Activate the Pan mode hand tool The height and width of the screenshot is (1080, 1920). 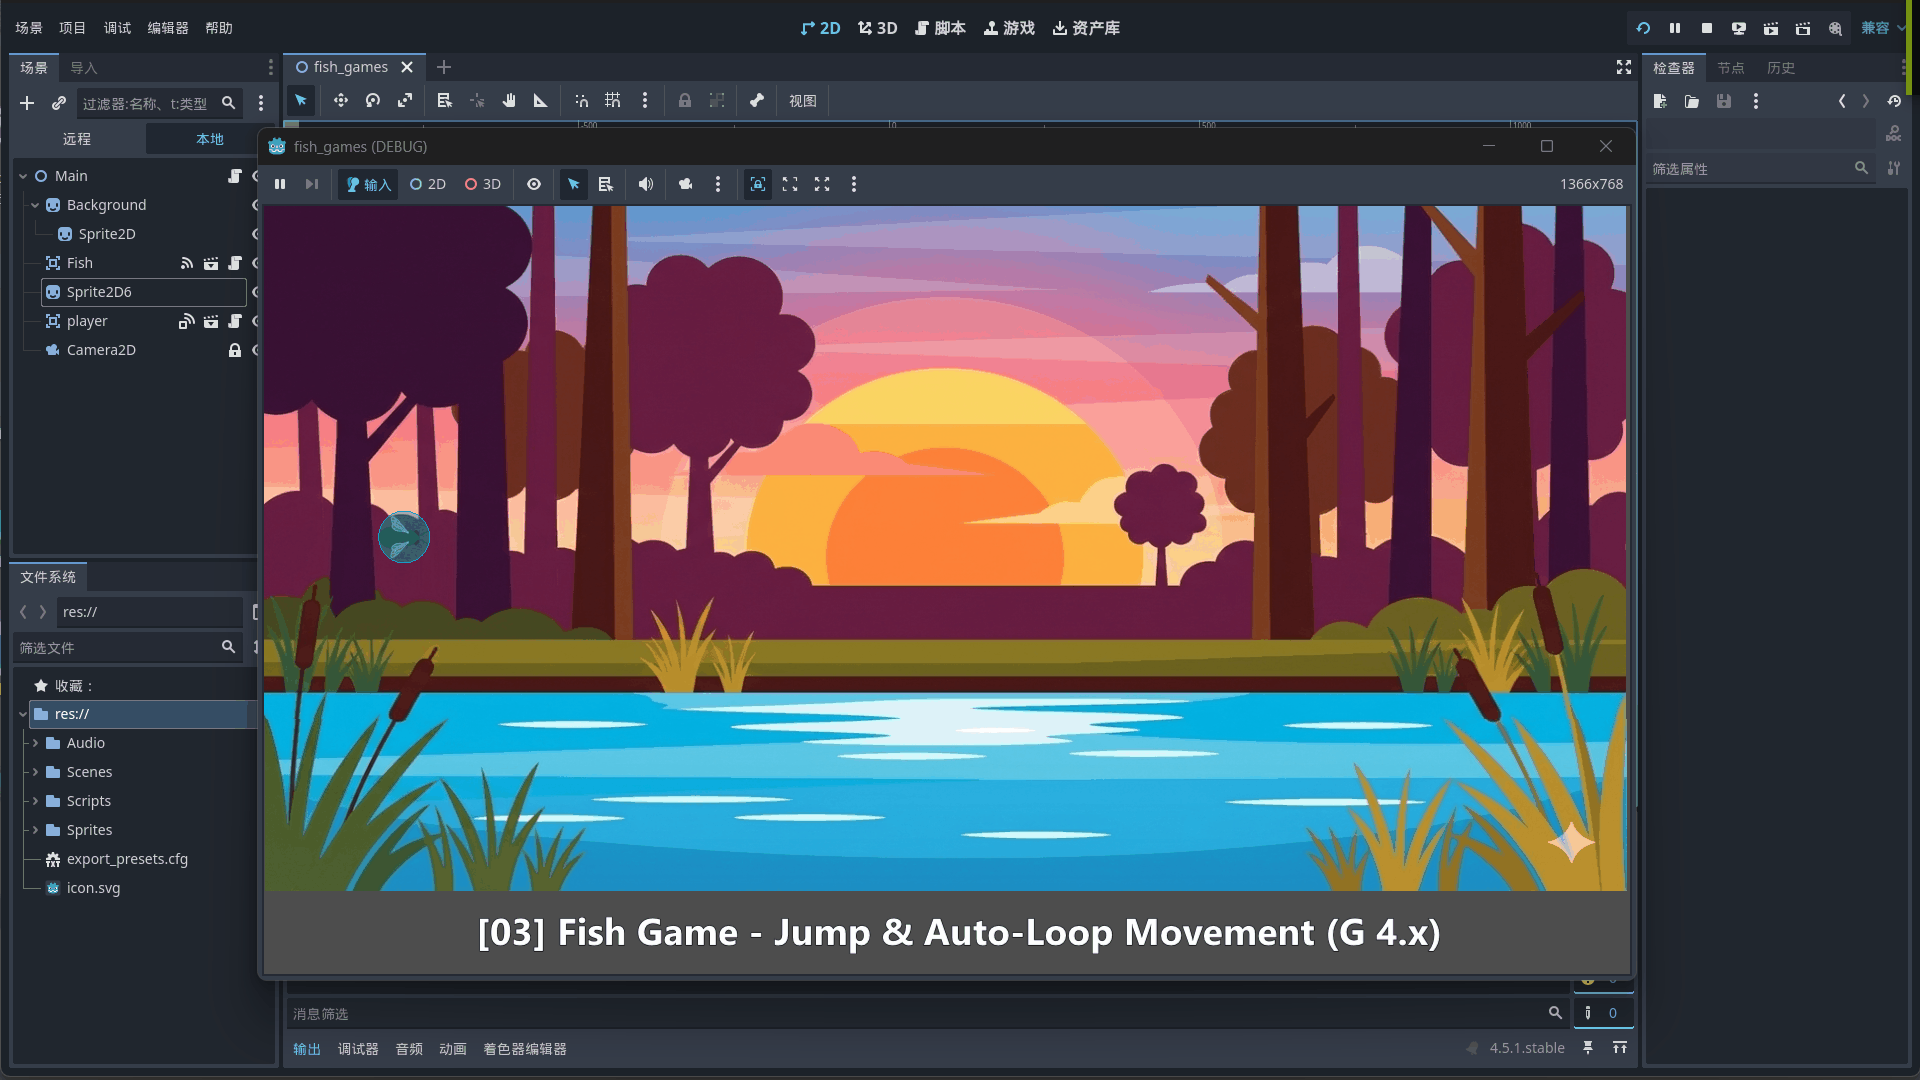pyautogui.click(x=509, y=101)
